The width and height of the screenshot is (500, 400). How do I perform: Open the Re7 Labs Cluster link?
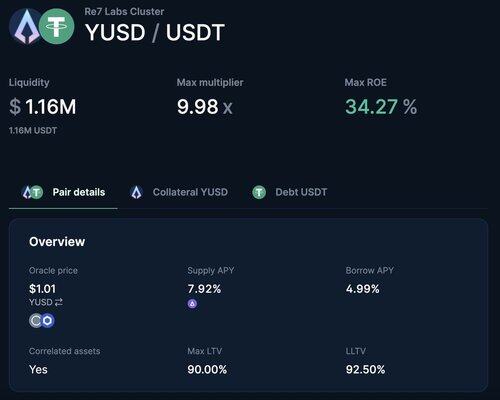click(x=124, y=12)
